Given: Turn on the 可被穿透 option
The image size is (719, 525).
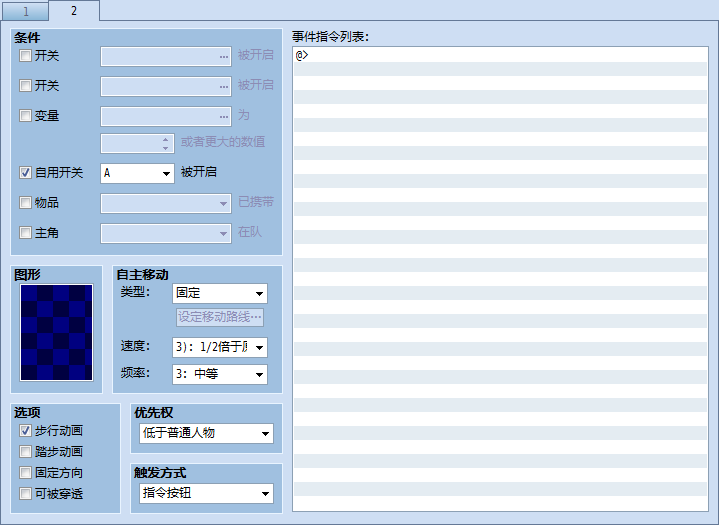Looking at the screenshot, I should coord(25,494).
